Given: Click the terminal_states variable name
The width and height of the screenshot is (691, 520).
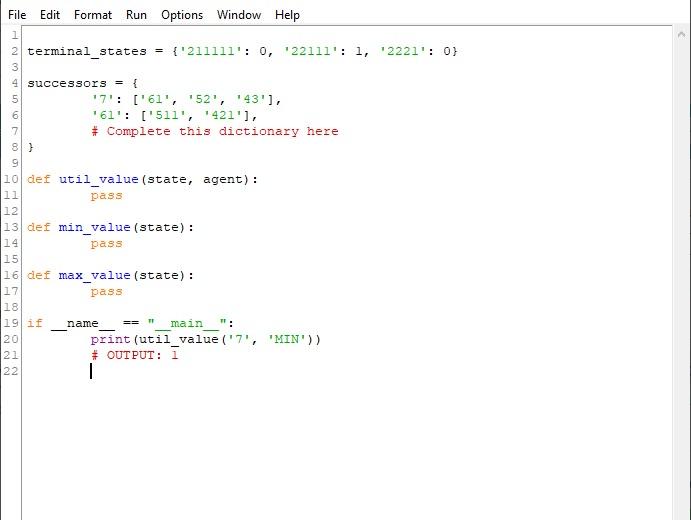Looking at the screenshot, I should 87,51.
